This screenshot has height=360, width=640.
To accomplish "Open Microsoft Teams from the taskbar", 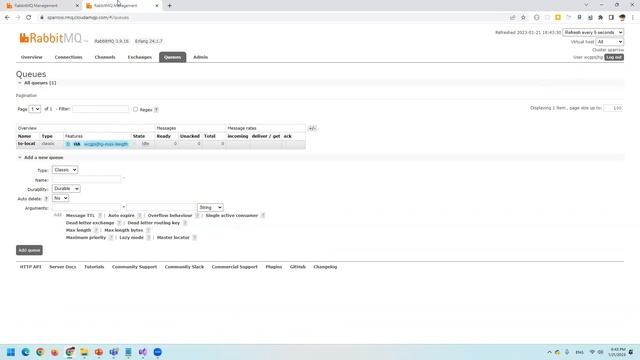I will tap(113, 352).
